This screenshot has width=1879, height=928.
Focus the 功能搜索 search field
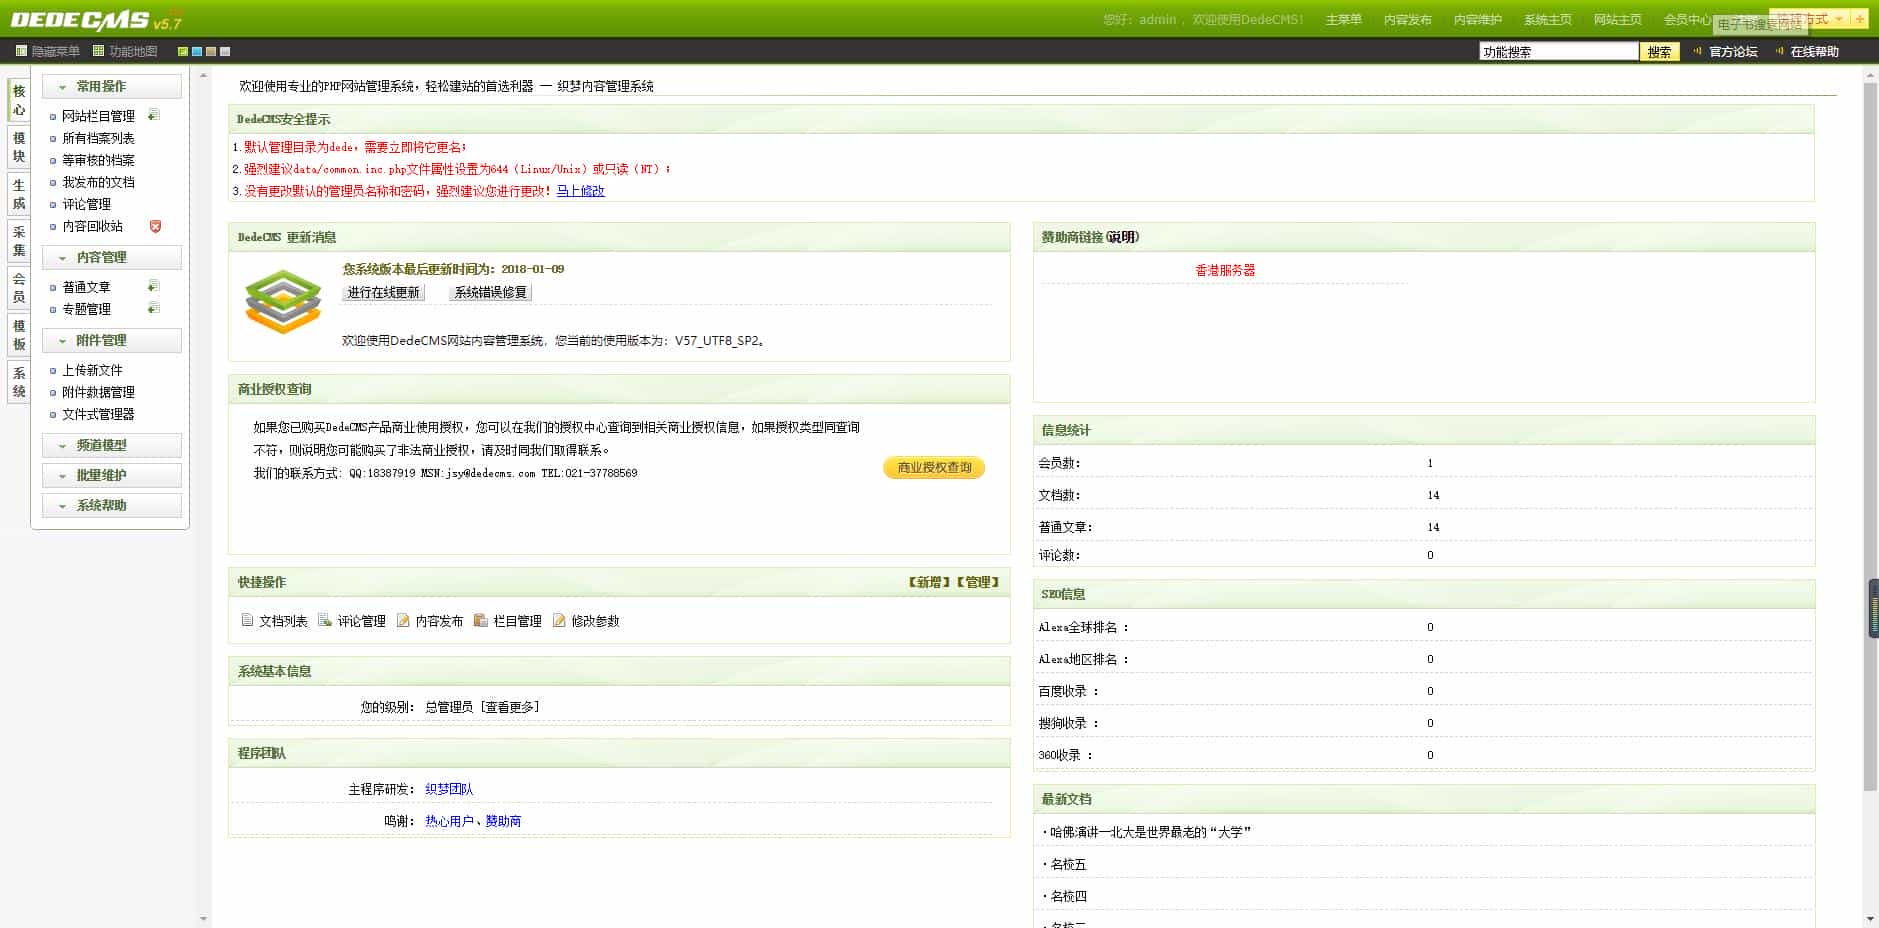point(1558,51)
